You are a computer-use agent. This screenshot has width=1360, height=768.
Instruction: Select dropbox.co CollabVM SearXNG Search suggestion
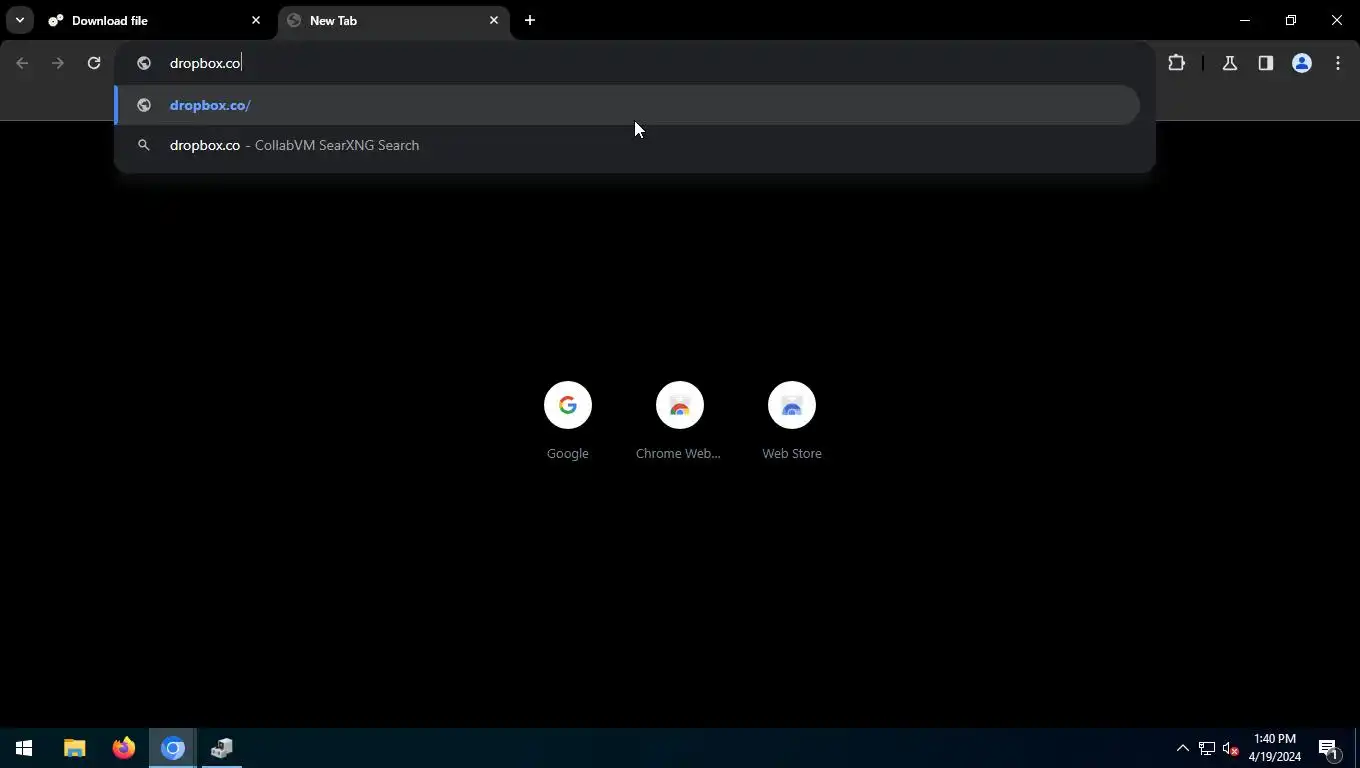pos(627,145)
